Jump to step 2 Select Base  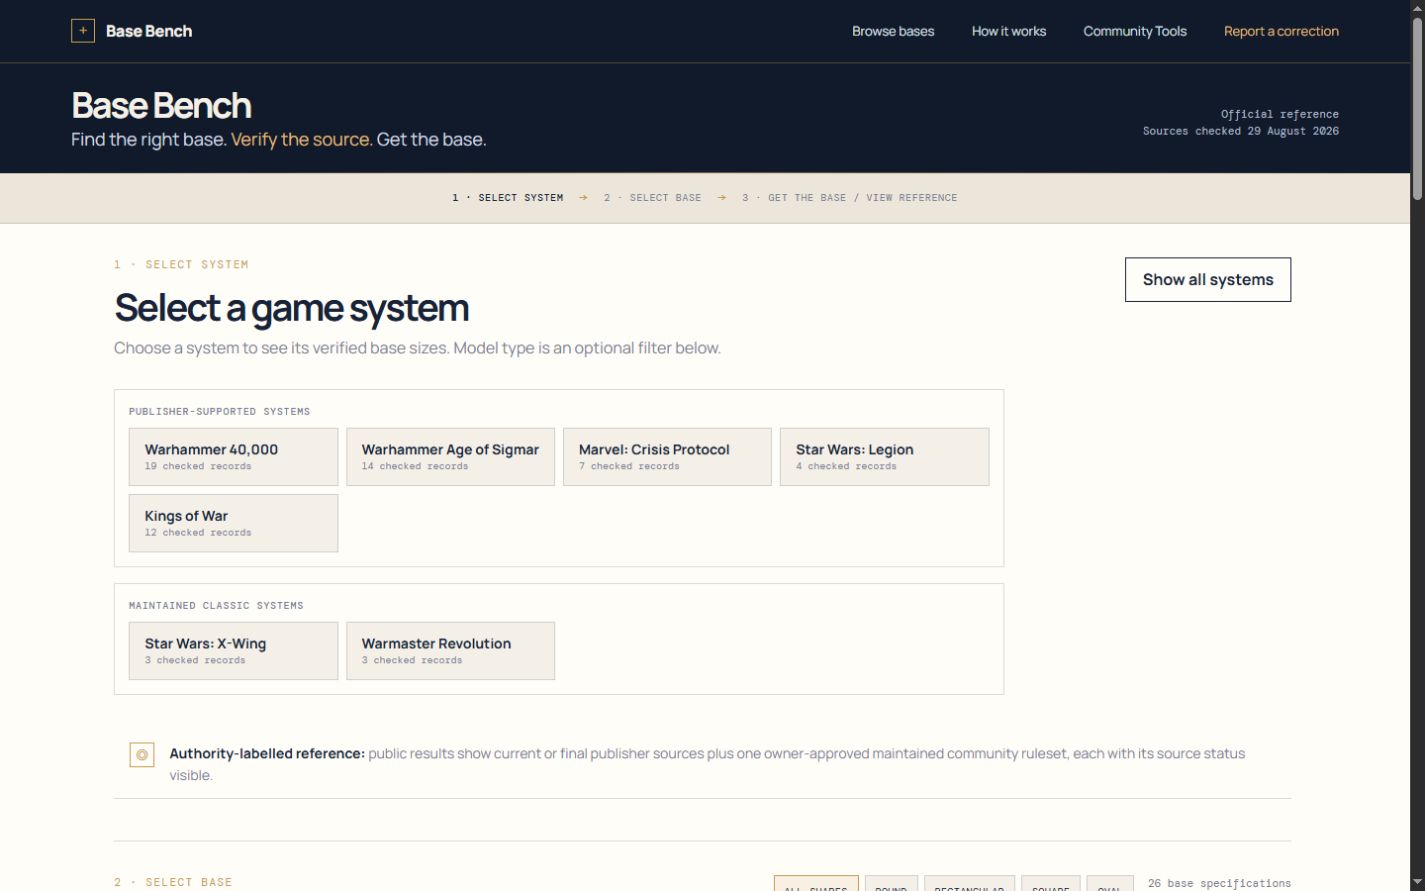coord(652,198)
